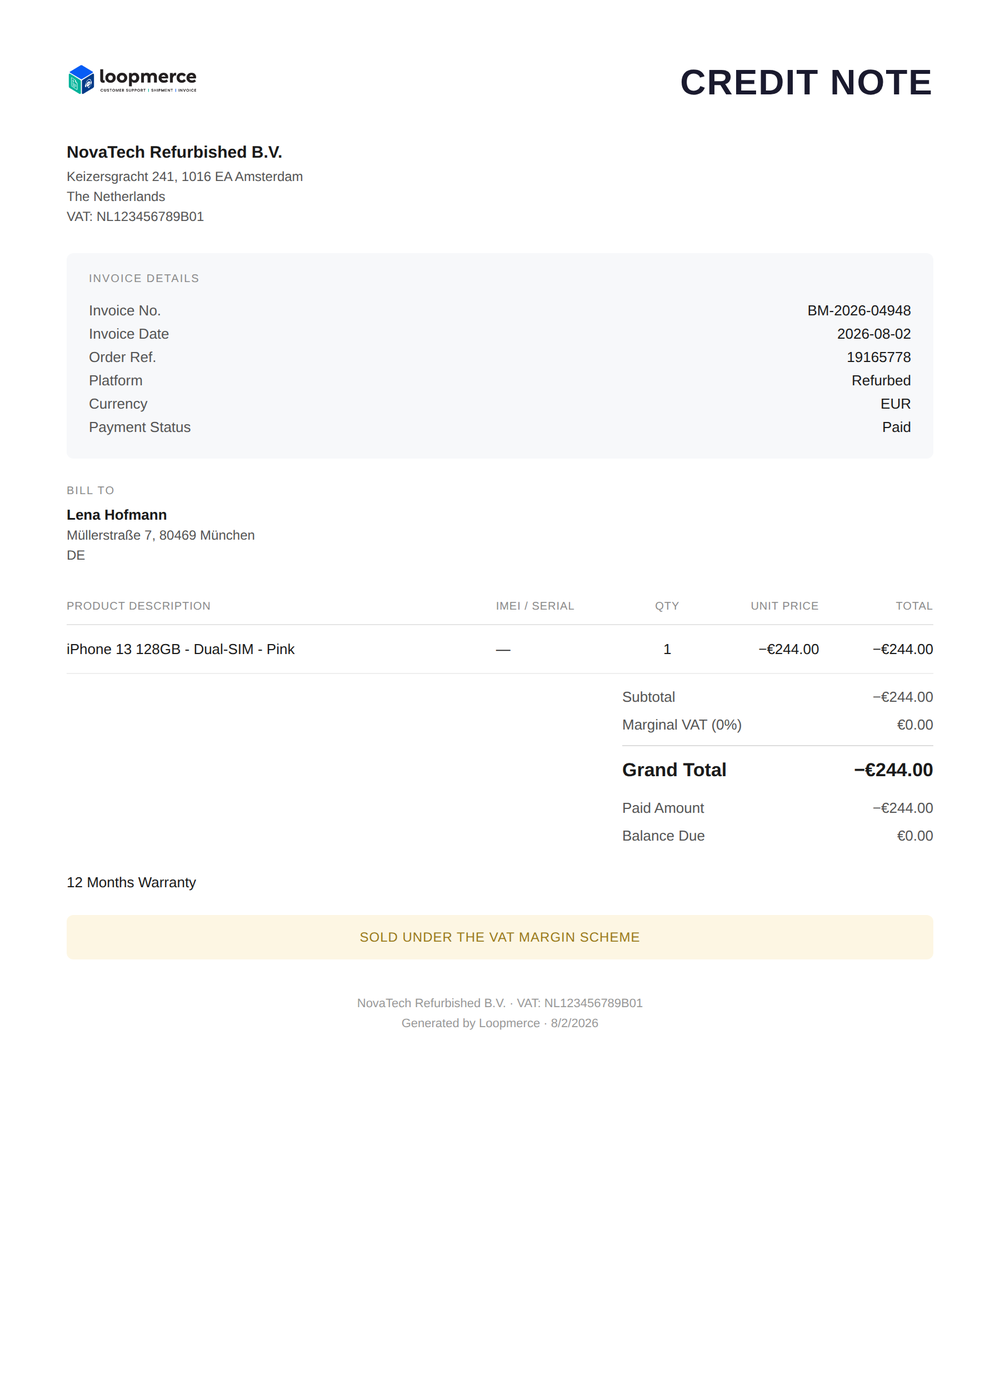Click the Balance Due value €0.00
This screenshot has width=1000, height=1400.
click(x=915, y=837)
